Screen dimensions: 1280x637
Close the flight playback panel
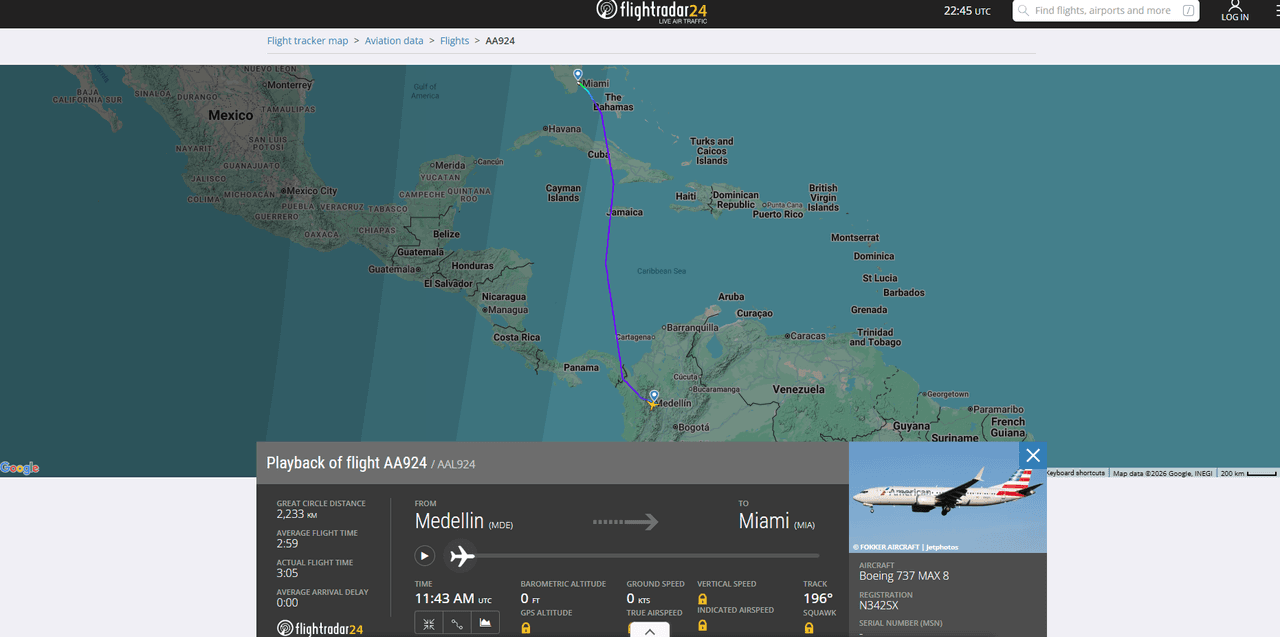pos(1033,456)
